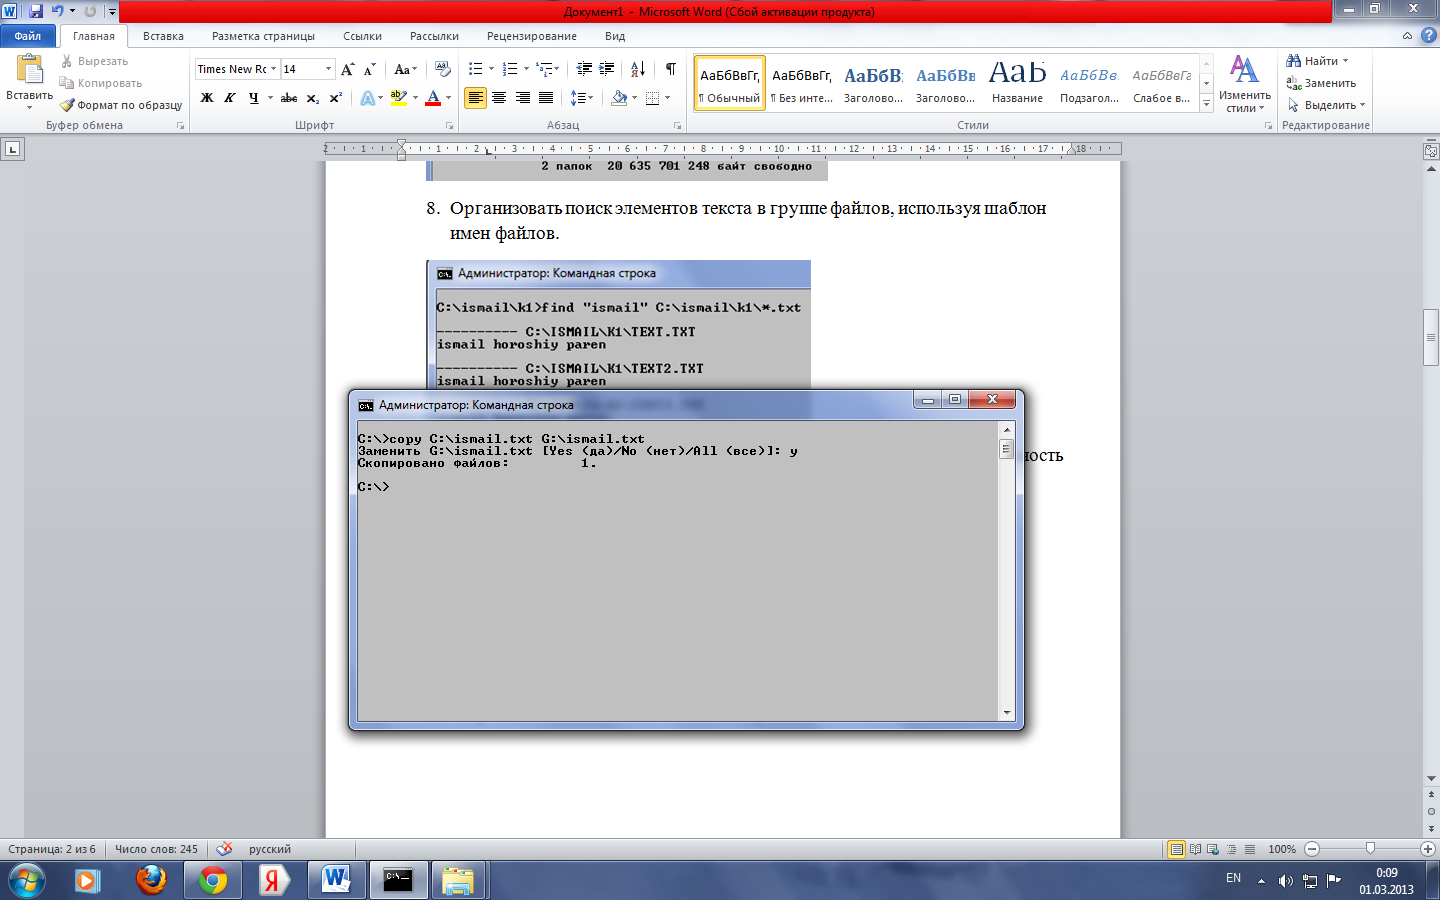Toggle bold formatting in the ribbon
The image size is (1440, 900).
click(207, 98)
